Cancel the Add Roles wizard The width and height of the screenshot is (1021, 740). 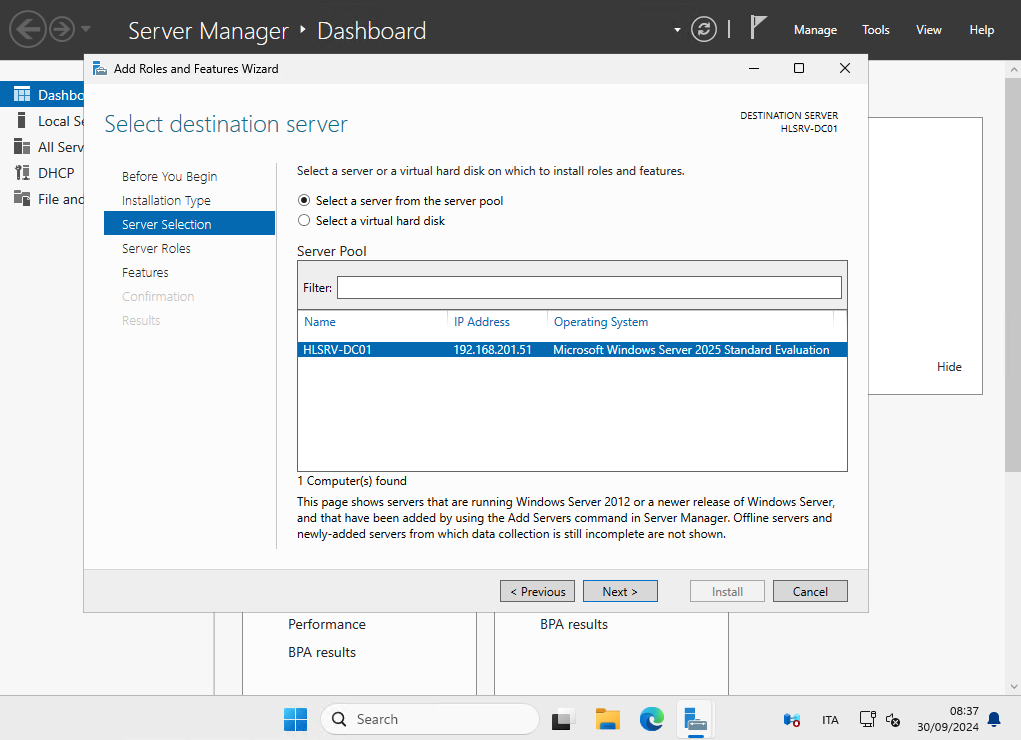tap(810, 592)
